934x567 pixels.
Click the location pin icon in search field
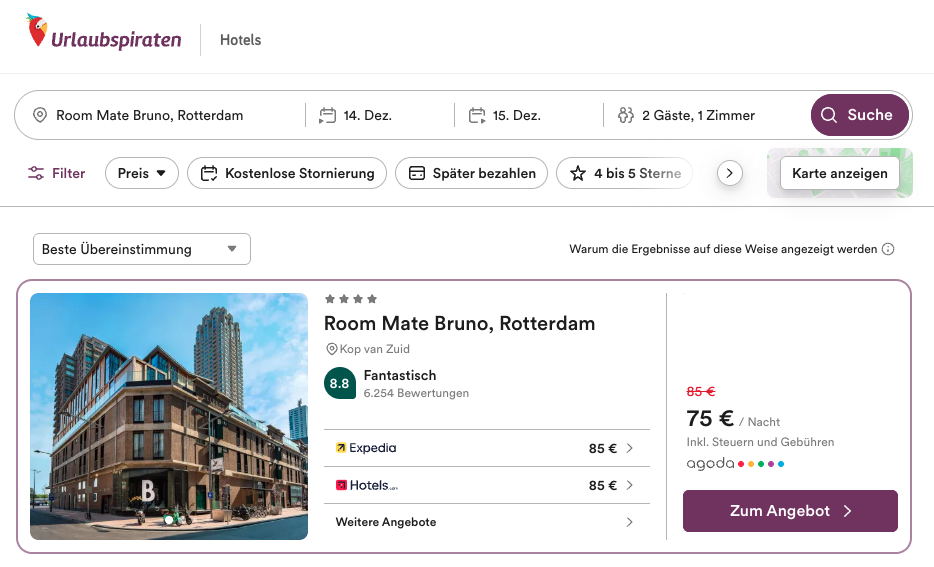40,115
